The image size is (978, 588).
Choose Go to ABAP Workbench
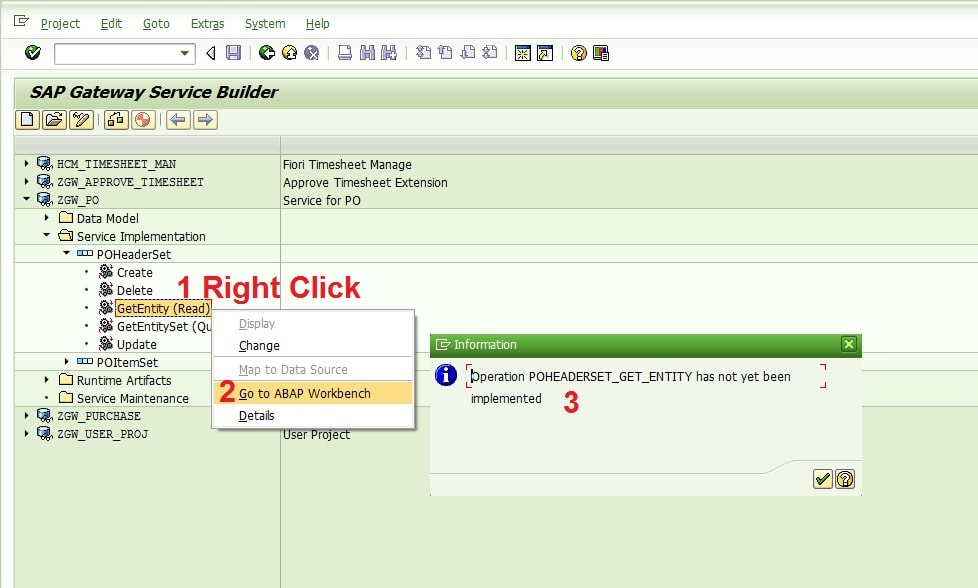(x=313, y=393)
